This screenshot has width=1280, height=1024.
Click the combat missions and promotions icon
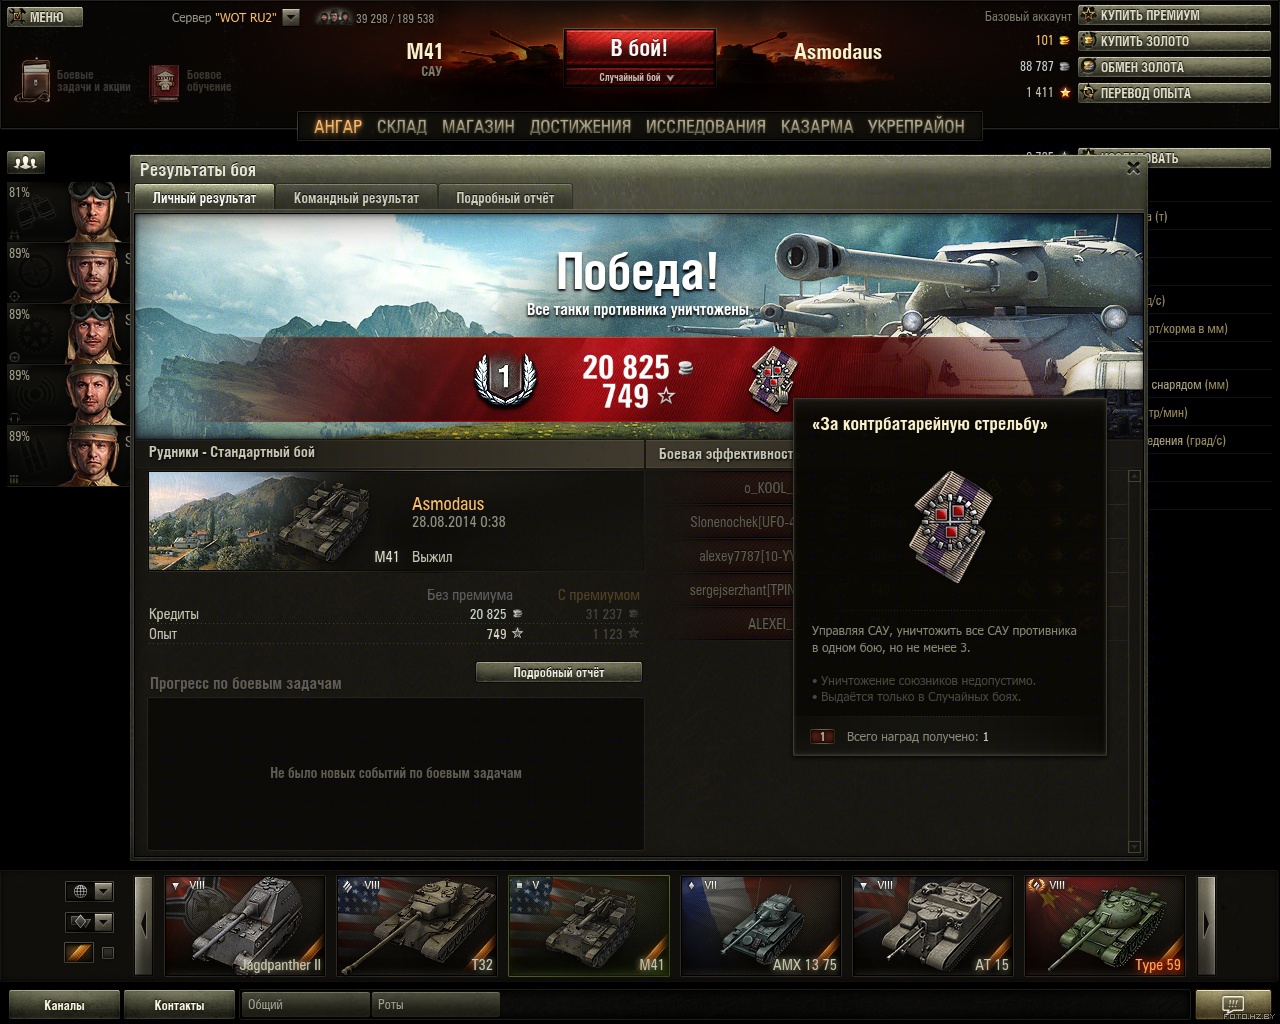click(x=33, y=80)
